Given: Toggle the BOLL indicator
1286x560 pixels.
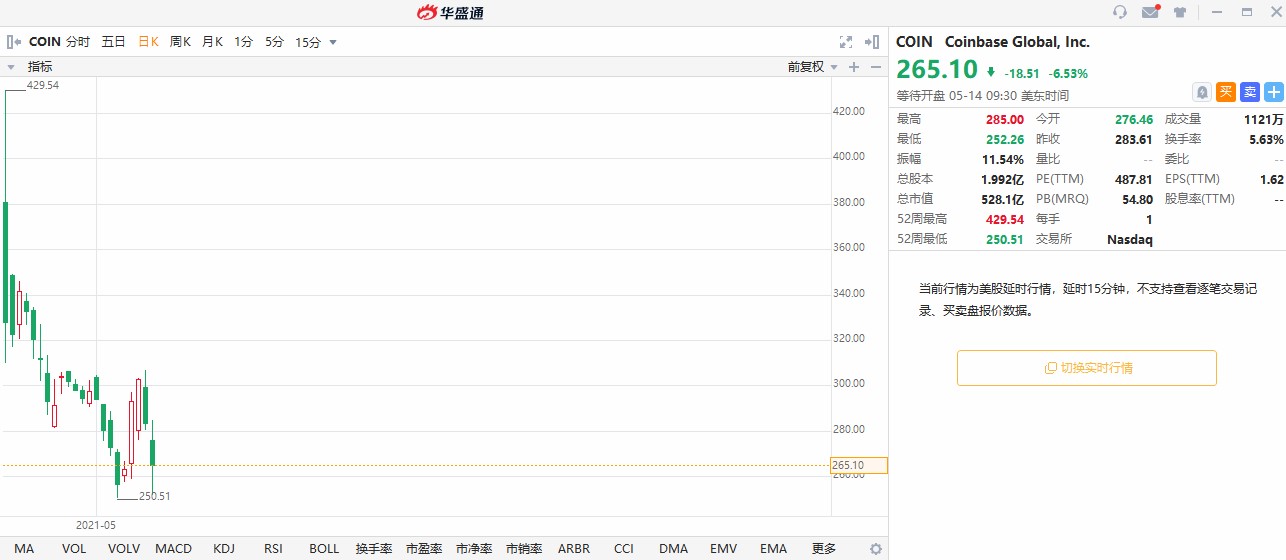Looking at the screenshot, I should [x=324, y=549].
